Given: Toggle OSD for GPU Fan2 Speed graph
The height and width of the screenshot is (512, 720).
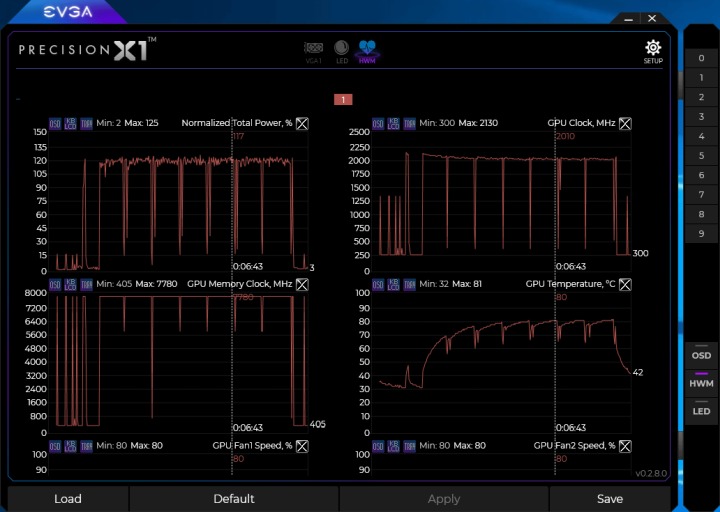Looking at the screenshot, I should [x=378, y=446].
